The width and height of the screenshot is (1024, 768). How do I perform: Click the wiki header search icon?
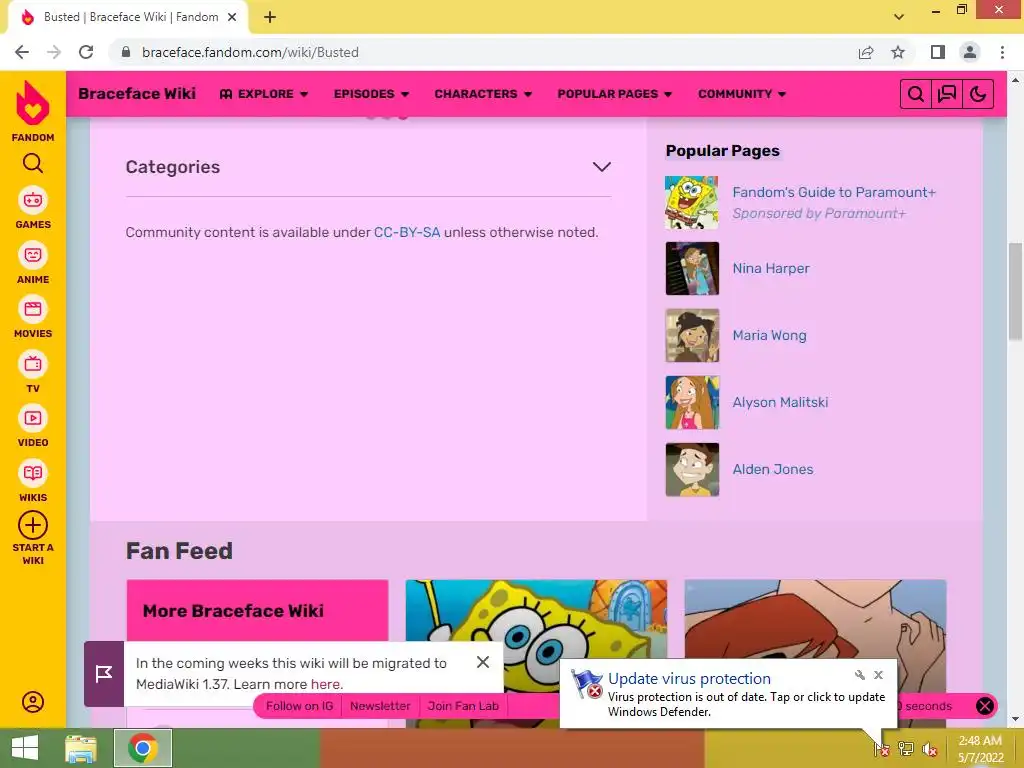click(916, 94)
